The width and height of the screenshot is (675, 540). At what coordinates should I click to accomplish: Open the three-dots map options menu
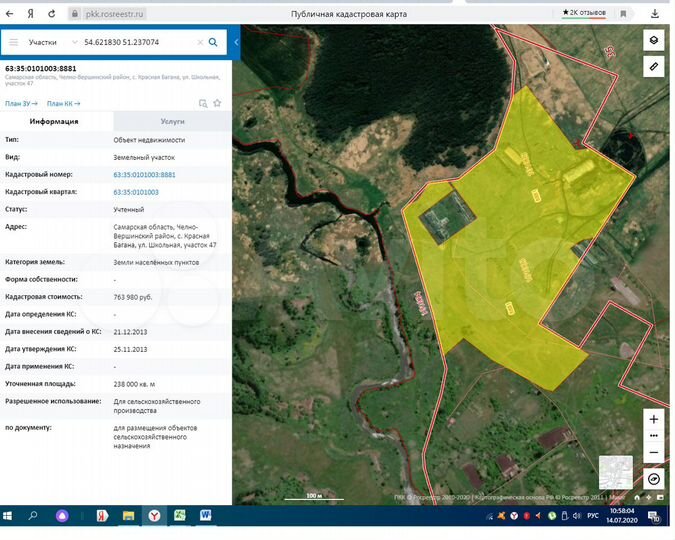pos(653,436)
